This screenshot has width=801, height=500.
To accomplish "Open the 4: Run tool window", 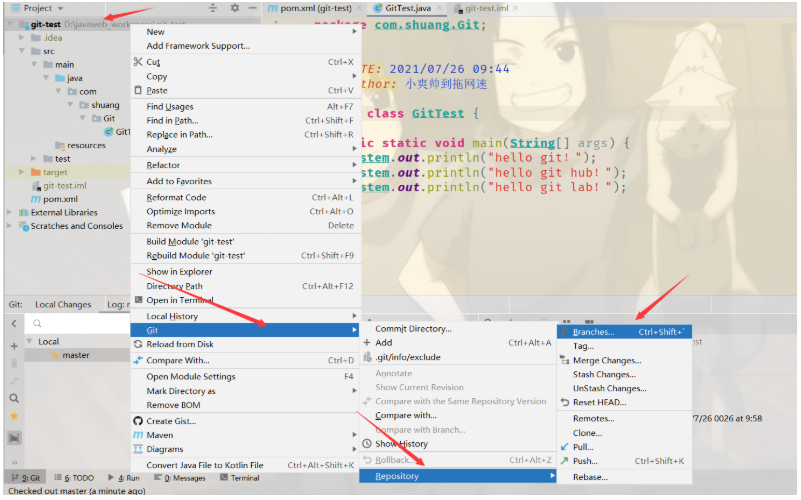I will pos(123,478).
